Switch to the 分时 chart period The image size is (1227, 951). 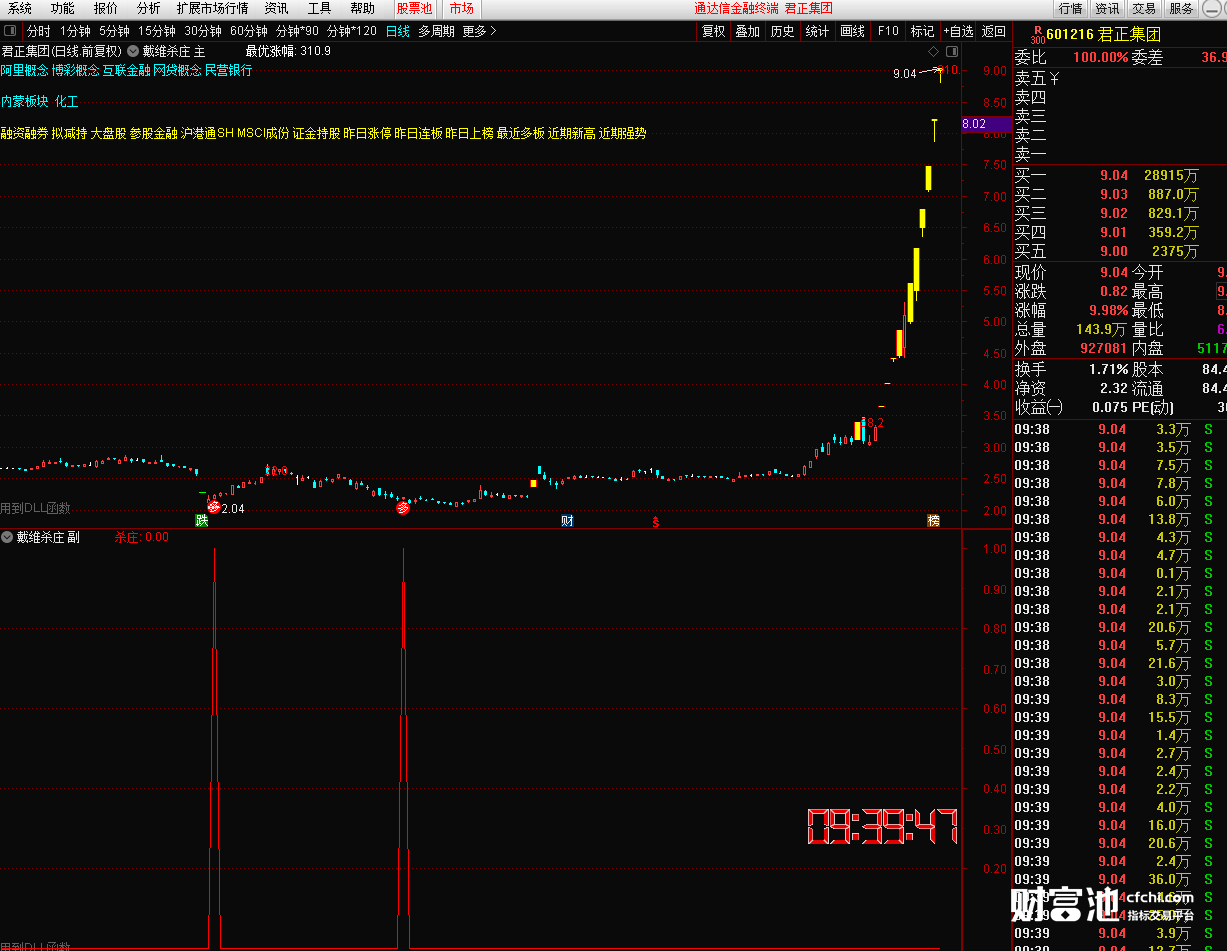(x=38, y=31)
